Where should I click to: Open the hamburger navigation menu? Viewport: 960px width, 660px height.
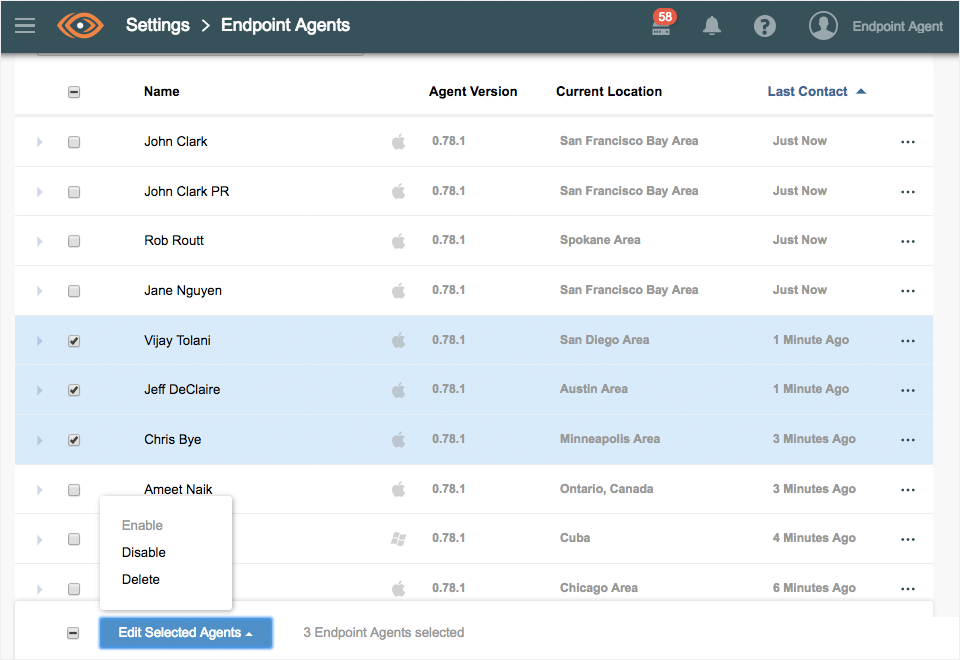click(25, 26)
